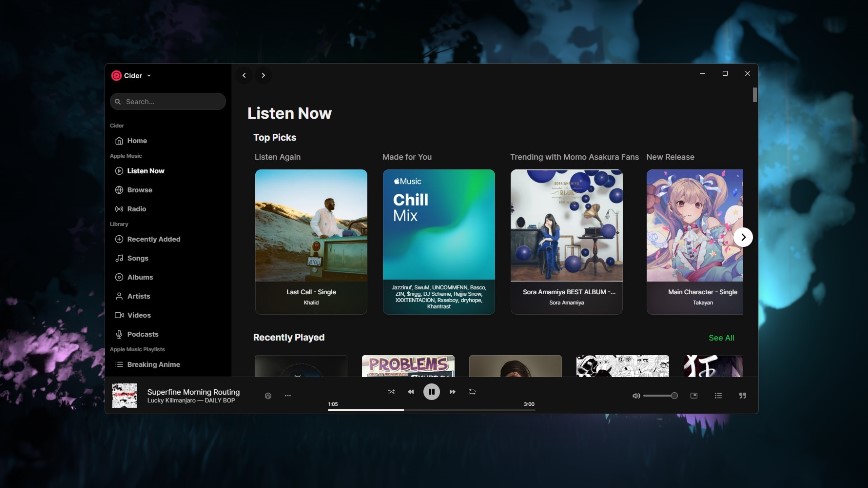Click the Search magnifier icon

118,102
